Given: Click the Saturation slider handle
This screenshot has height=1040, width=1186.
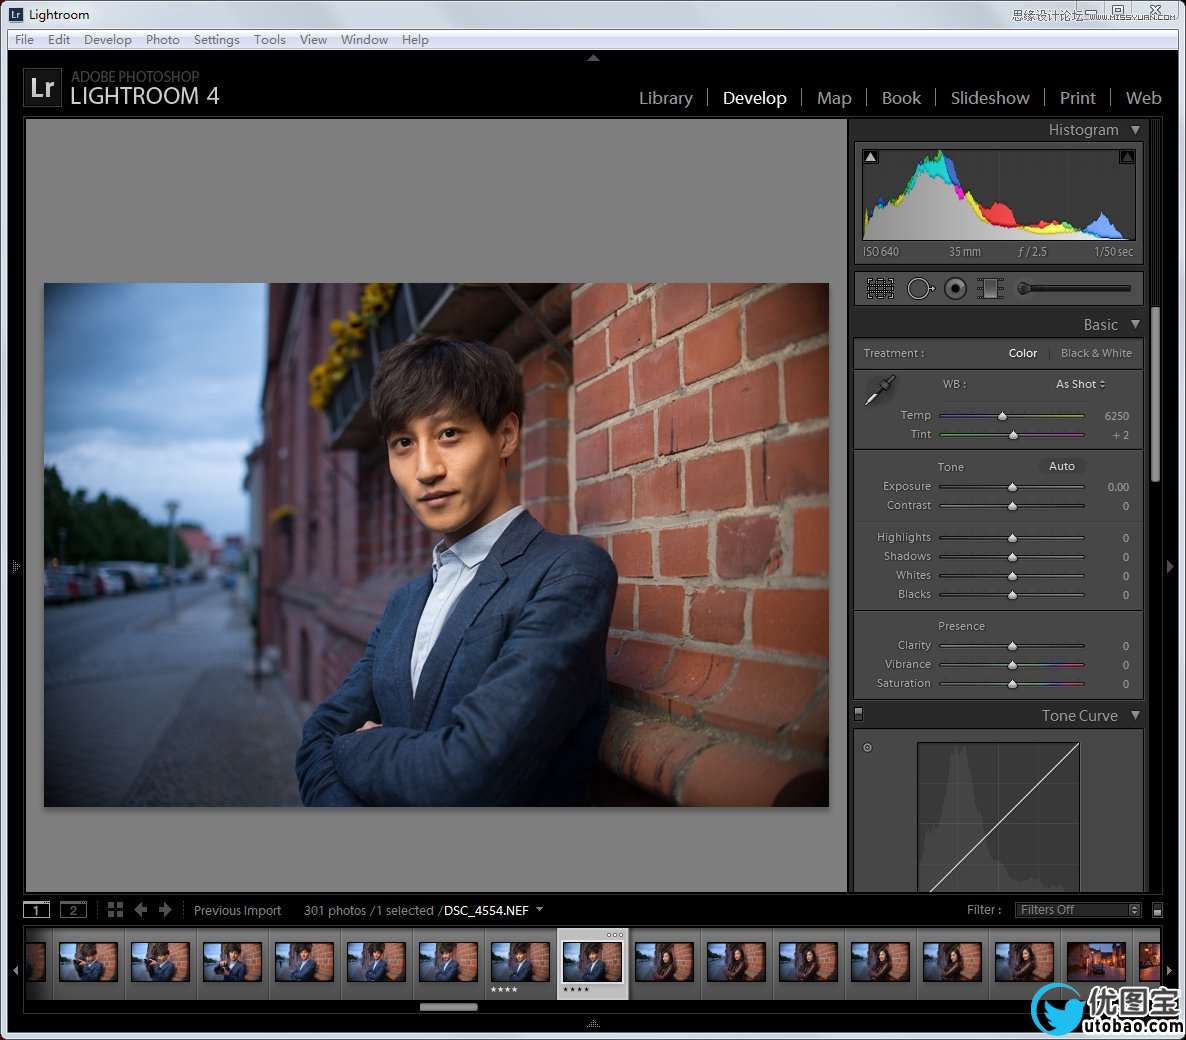Looking at the screenshot, I should coord(1012,684).
